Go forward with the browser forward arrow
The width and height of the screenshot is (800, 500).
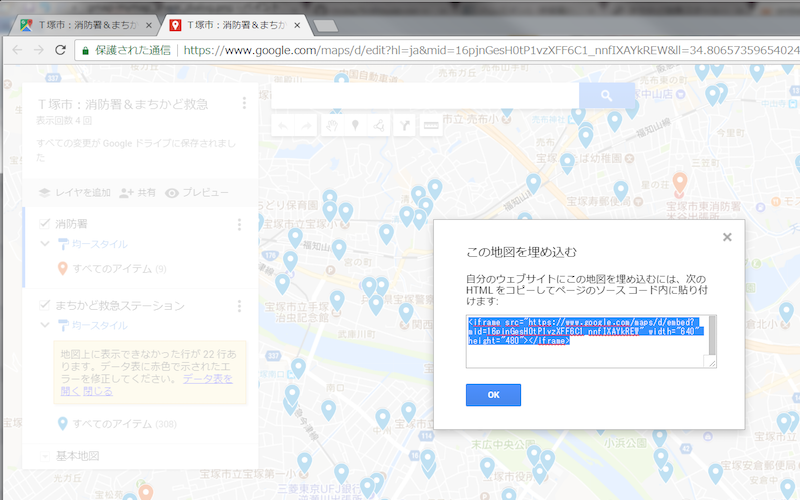coord(39,50)
